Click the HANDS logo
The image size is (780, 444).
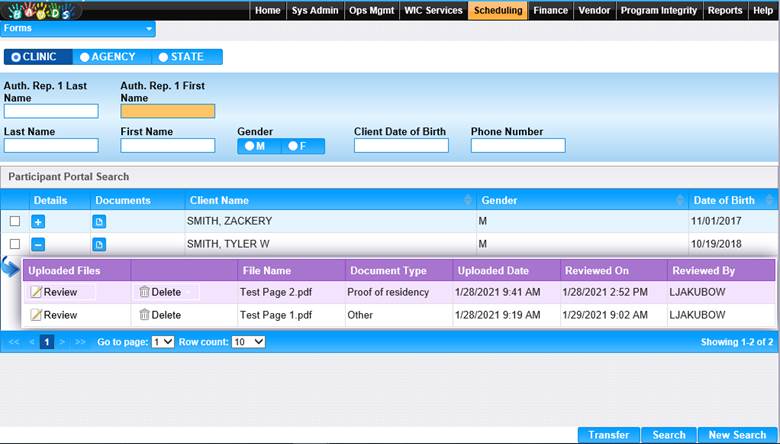click(42, 11)
